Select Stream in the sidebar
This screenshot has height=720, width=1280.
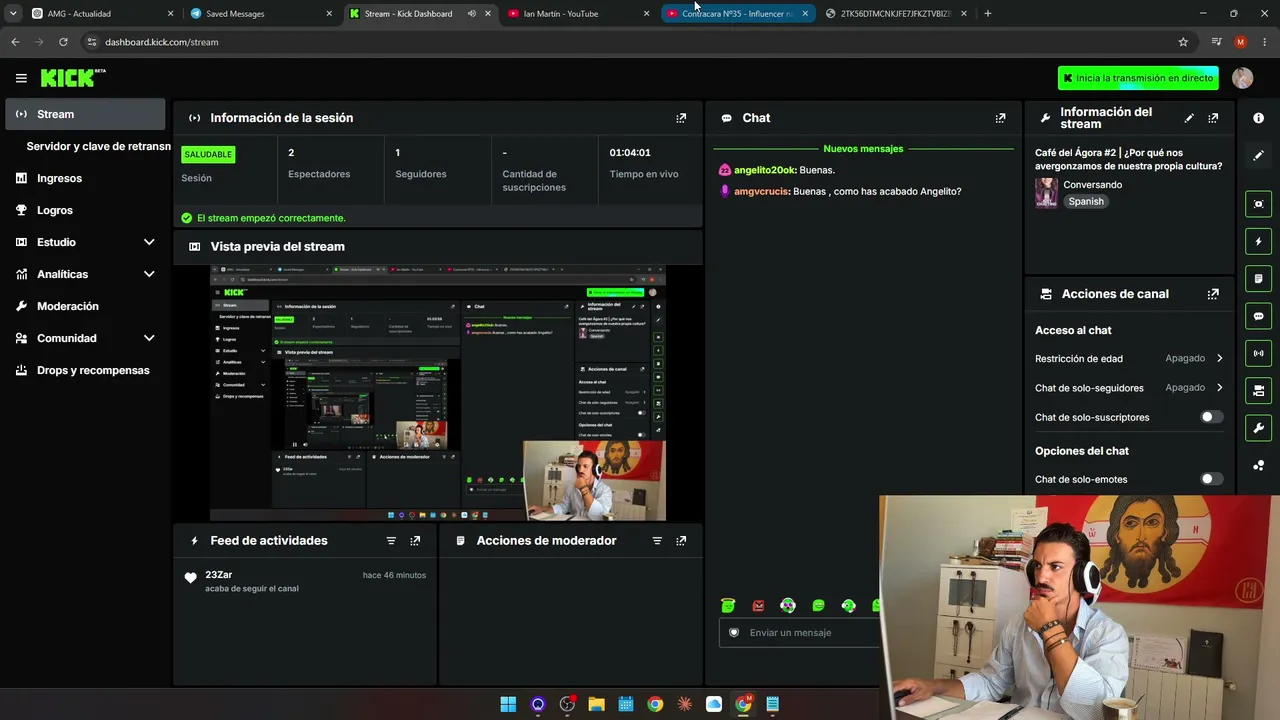(x=85, y=114)
